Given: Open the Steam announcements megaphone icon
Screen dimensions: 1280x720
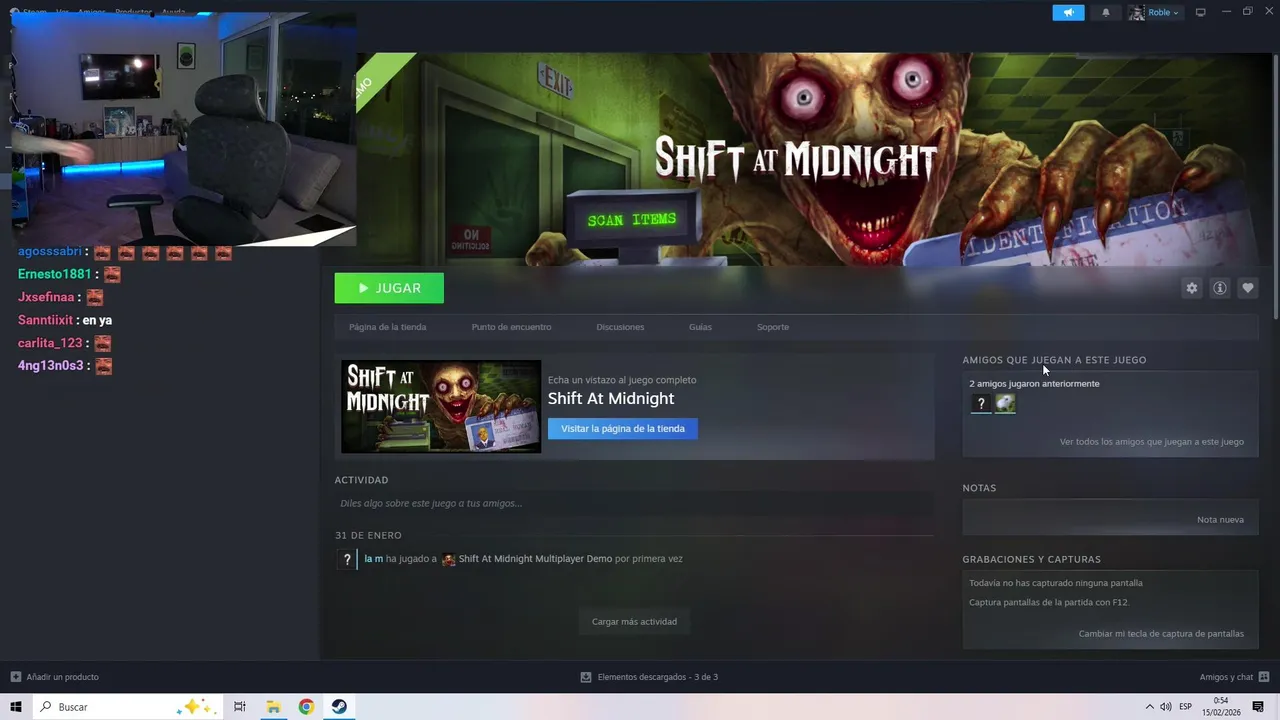Looking at the screenshot, I should [x=1068, y=12].
